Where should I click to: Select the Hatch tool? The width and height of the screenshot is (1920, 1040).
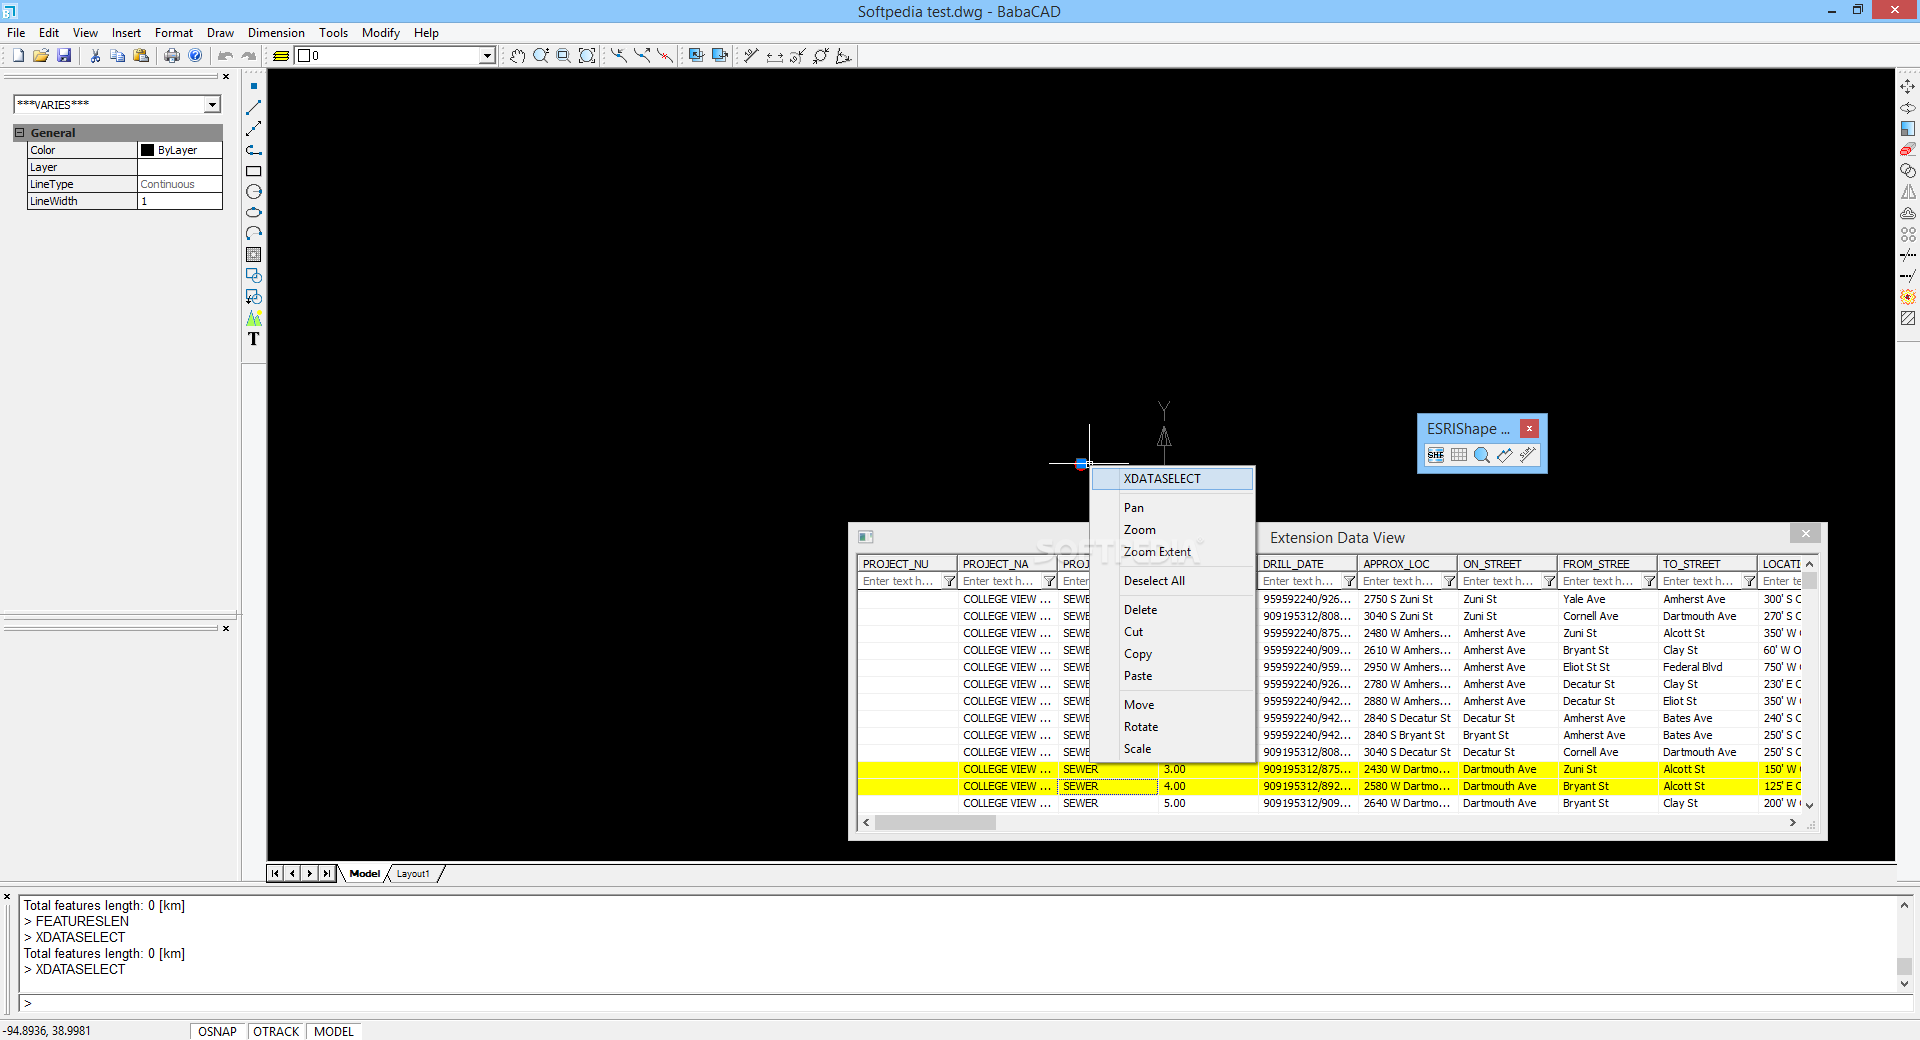254,255
